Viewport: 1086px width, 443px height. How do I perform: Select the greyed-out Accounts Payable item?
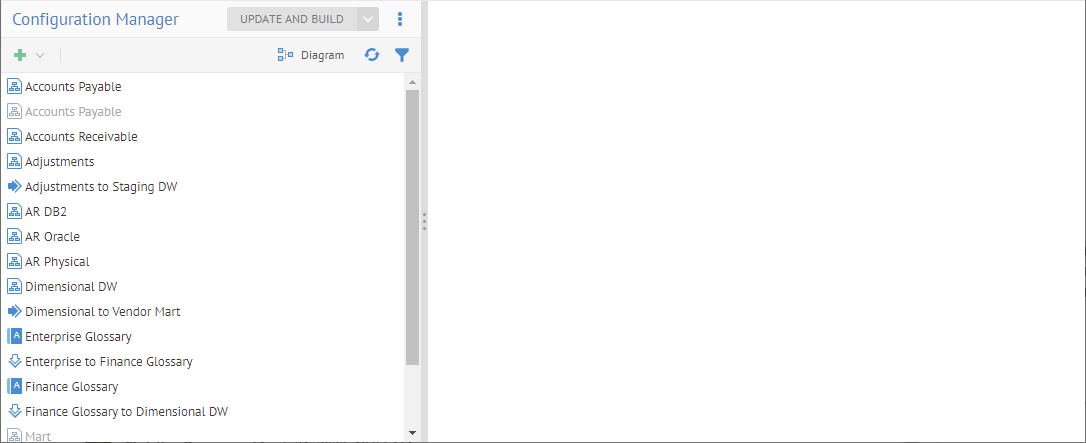[73, 112]
